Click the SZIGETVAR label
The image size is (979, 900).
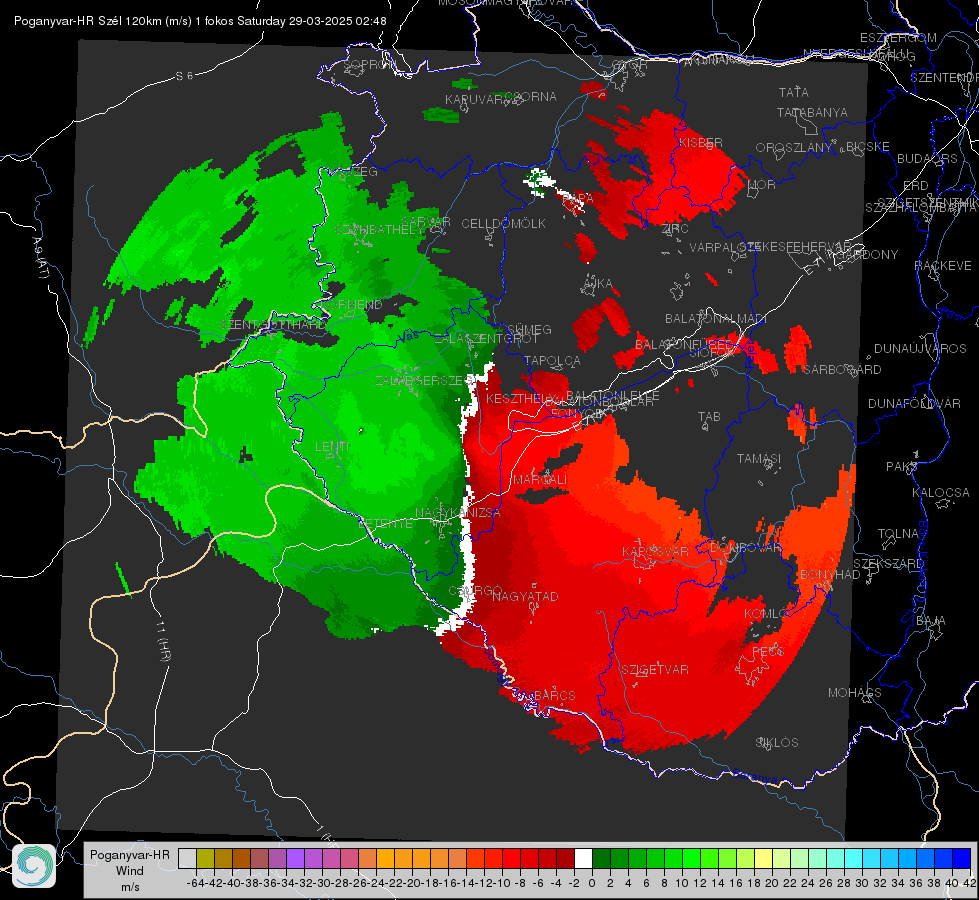pyautogui.click(x=655, y=669)
